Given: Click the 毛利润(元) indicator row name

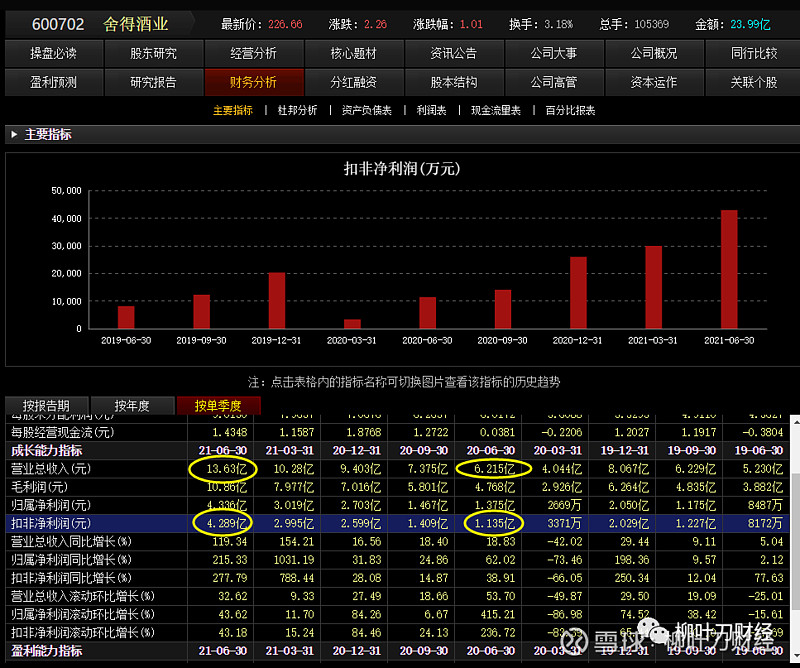Looking at the screenshot, I should pos(39,487).
